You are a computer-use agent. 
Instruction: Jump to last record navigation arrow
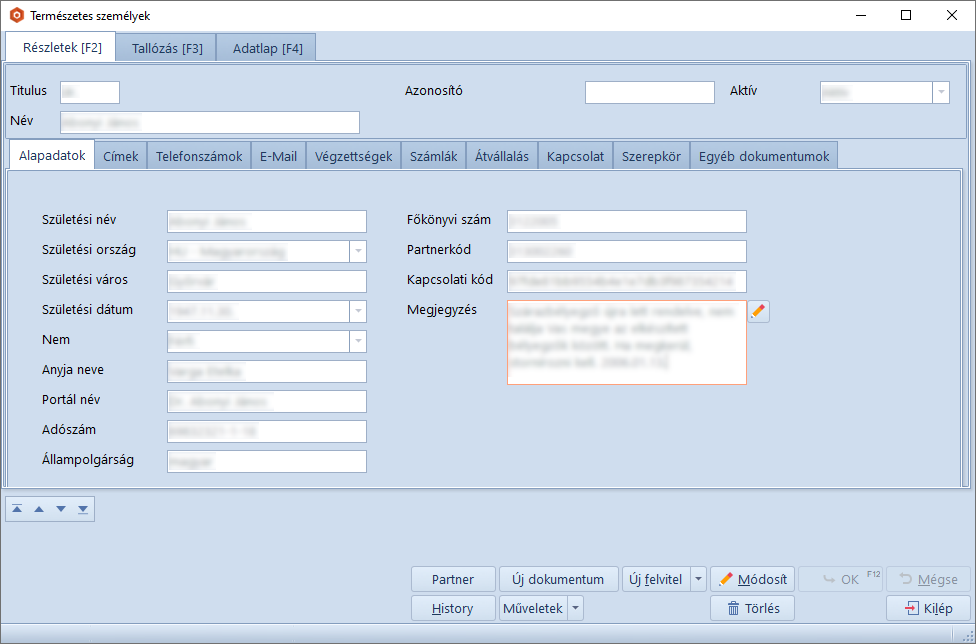(83, 509)
